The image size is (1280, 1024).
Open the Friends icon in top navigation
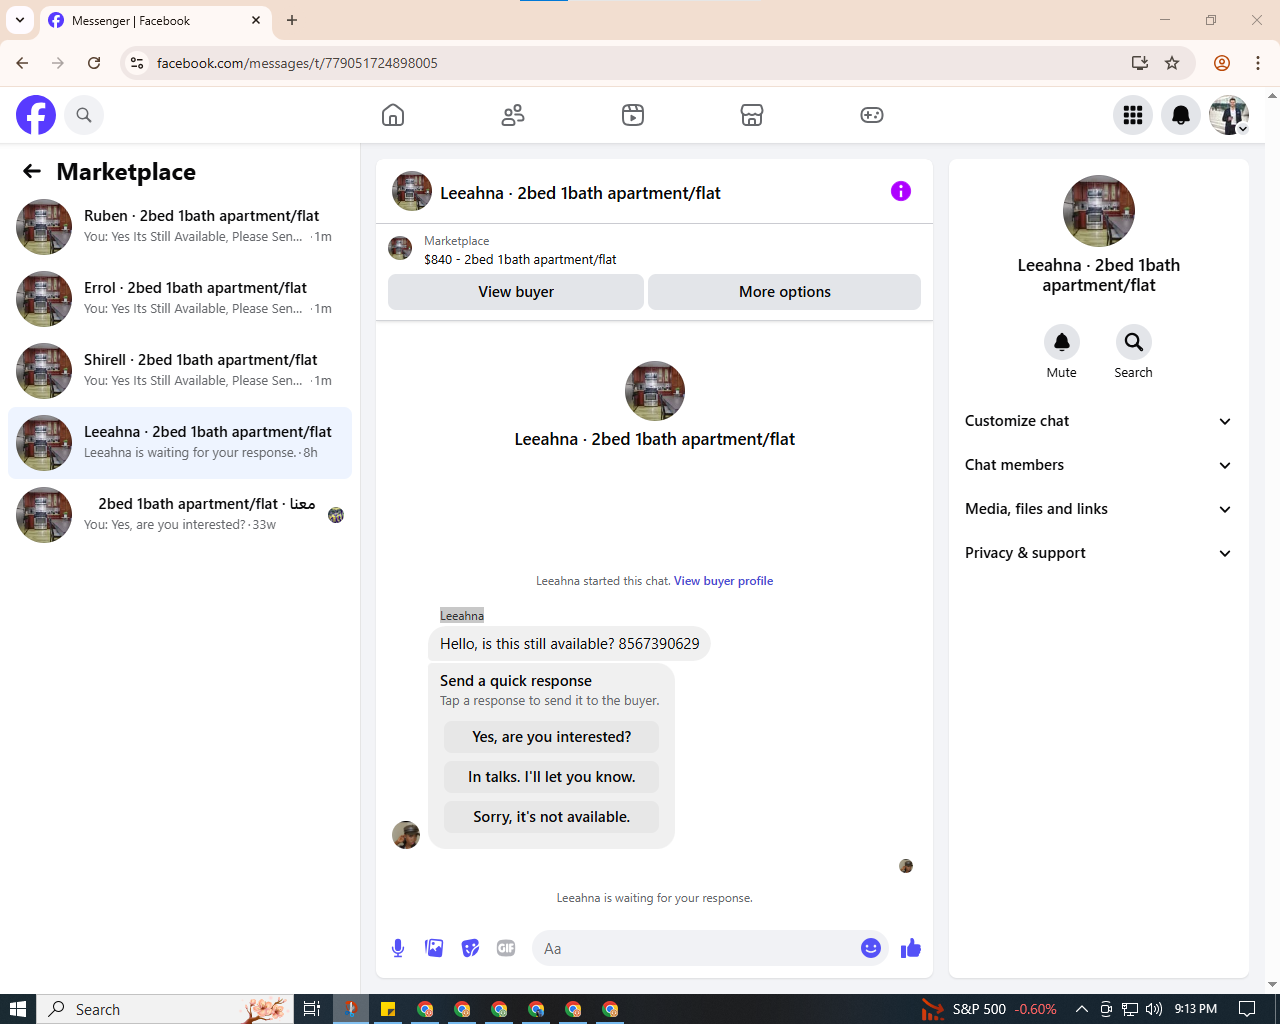point(513,115)
